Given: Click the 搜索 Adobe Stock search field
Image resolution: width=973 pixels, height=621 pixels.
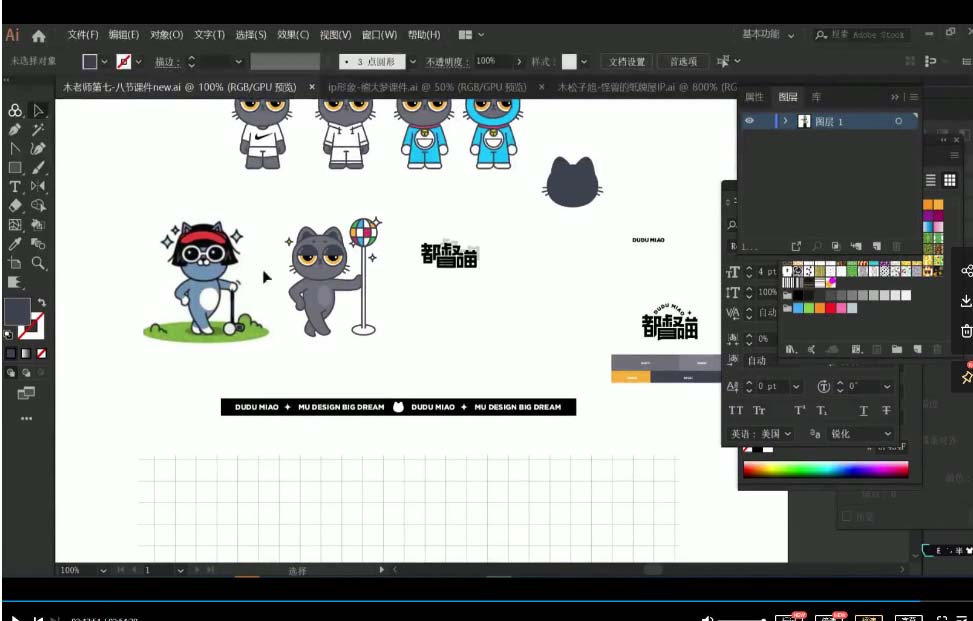Looking at the screenshot, I should (x=862, y=35).
